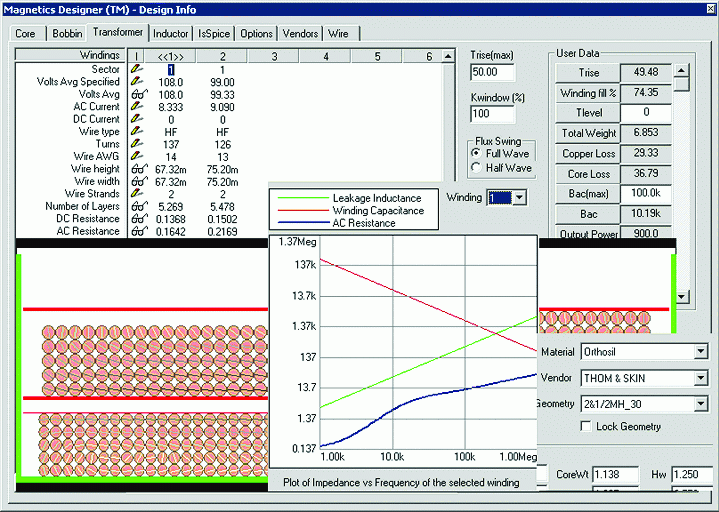Open the Winding number dropdown
Image resolution: width=719 pixels, height=512 pixels.
tap(517, 198)
